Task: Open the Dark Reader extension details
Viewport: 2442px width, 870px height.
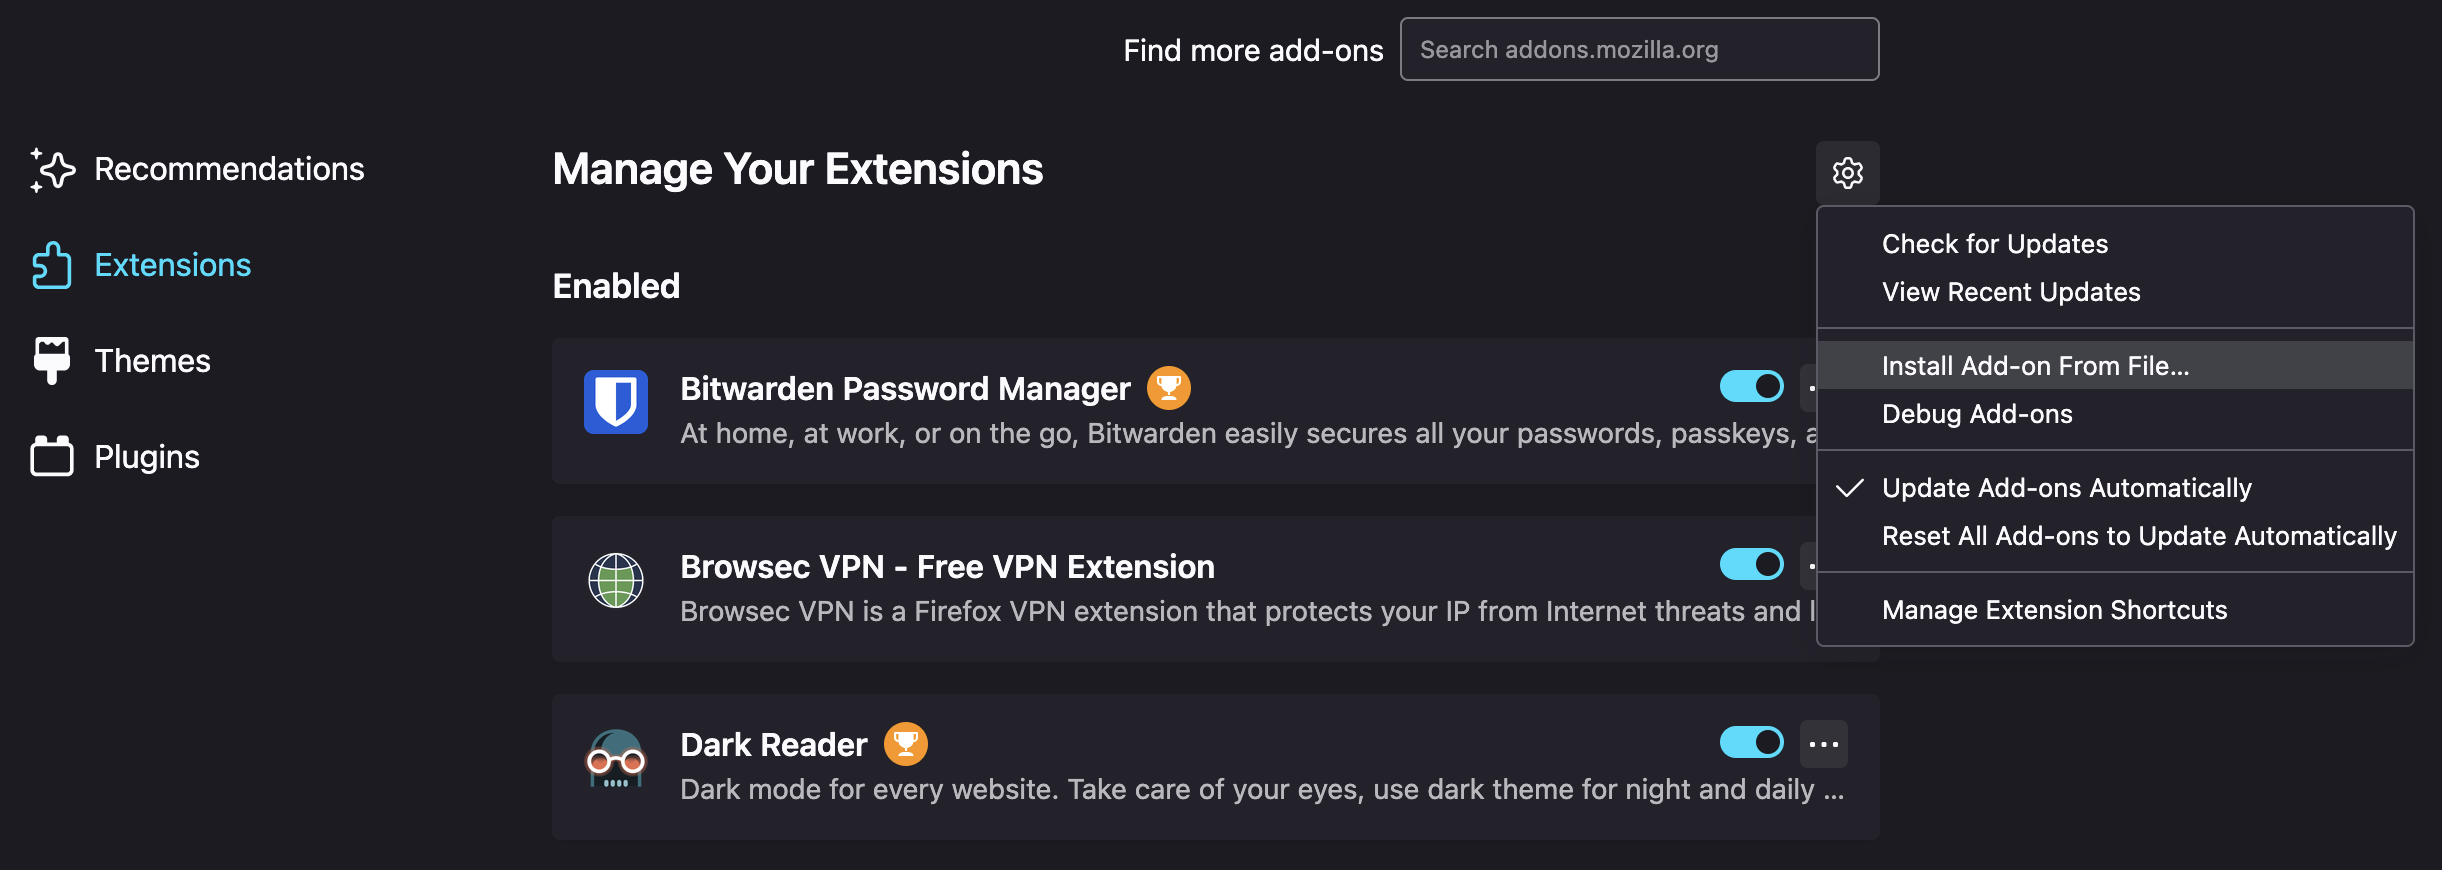Action: point(773,745)
